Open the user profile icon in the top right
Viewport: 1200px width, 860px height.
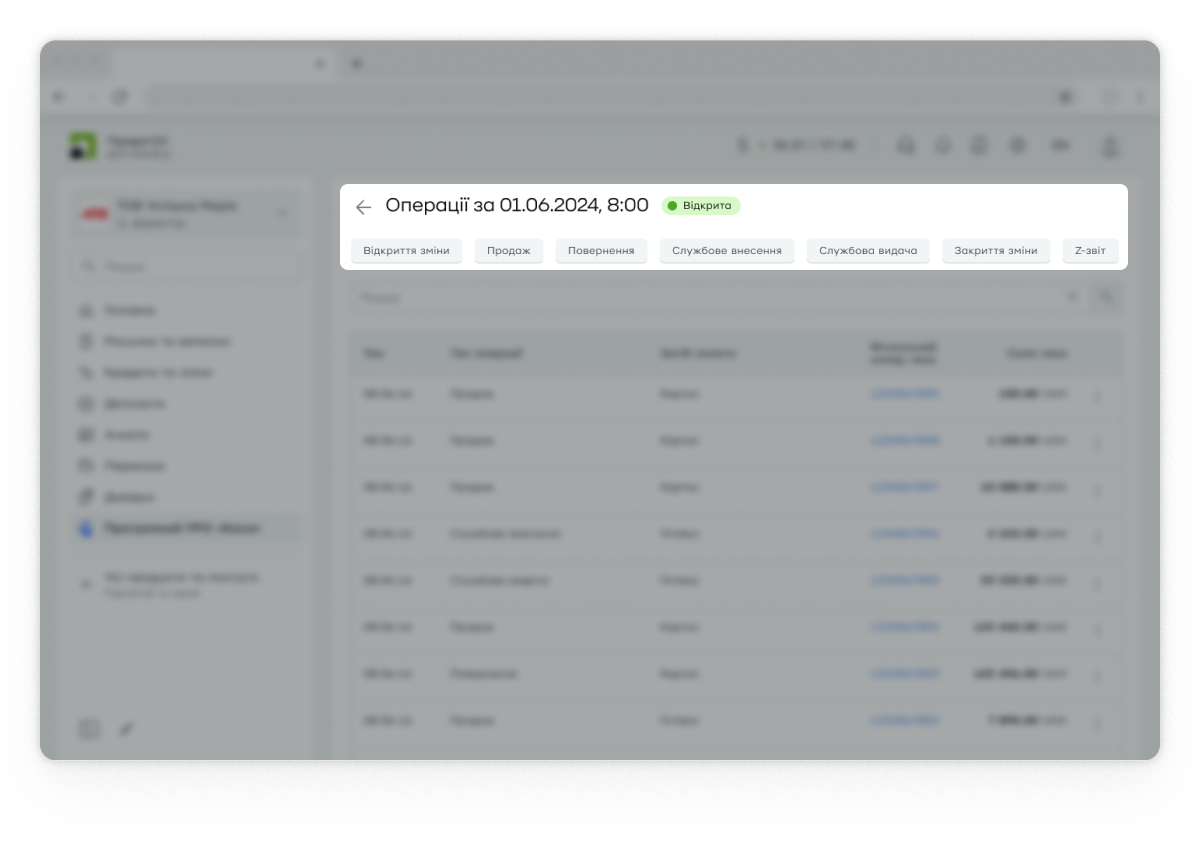[1109, 146]
